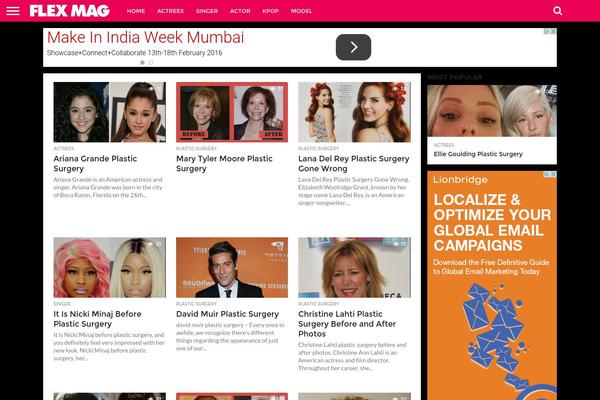The width and height of the screenshot is (600, 400).
Task: Open the KPOP menu item
Action: pos(271,11)
